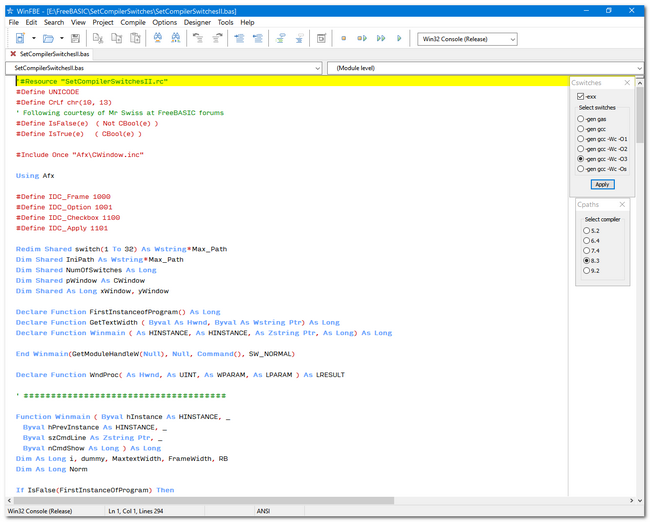Click the green Run executable arrow icon

tap(399, 39)
